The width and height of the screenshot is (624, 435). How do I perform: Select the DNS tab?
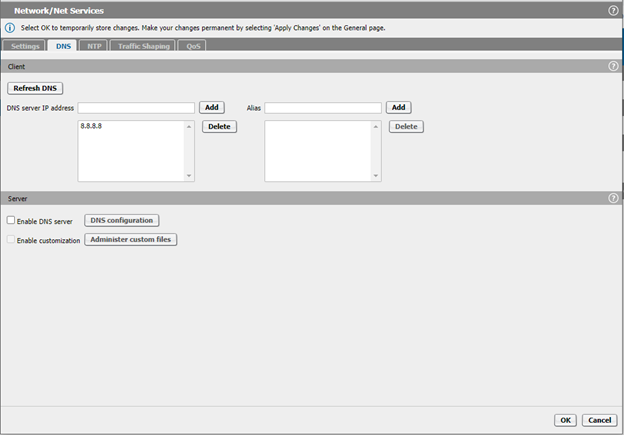click(x=63, y=46)
